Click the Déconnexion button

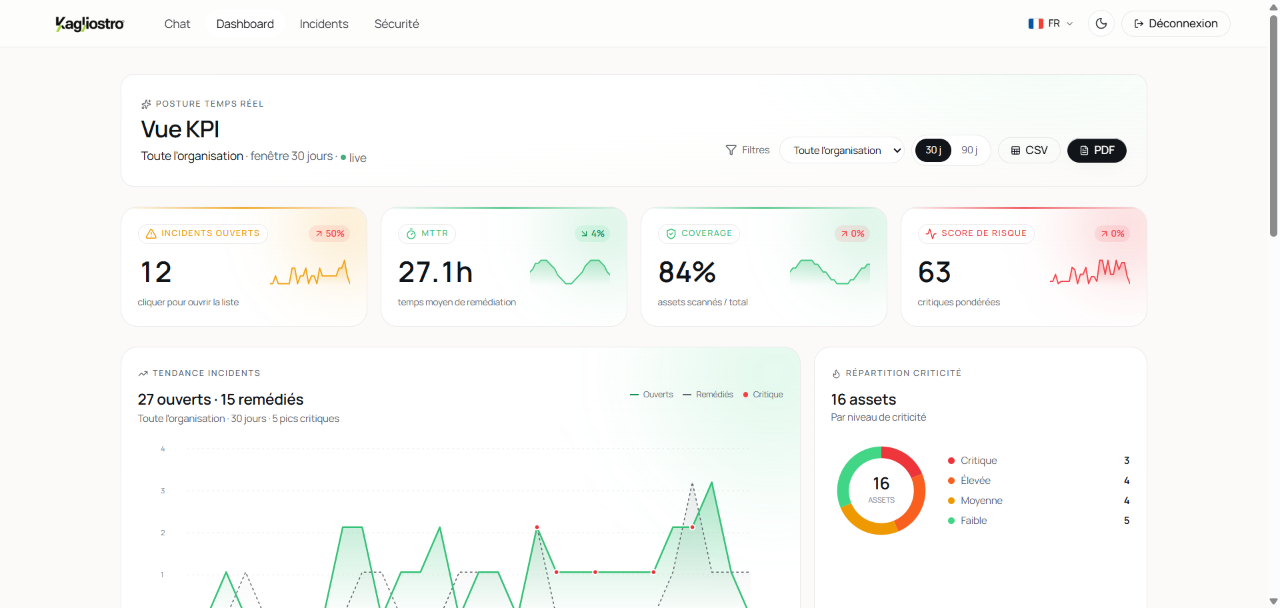[1176, 24]
